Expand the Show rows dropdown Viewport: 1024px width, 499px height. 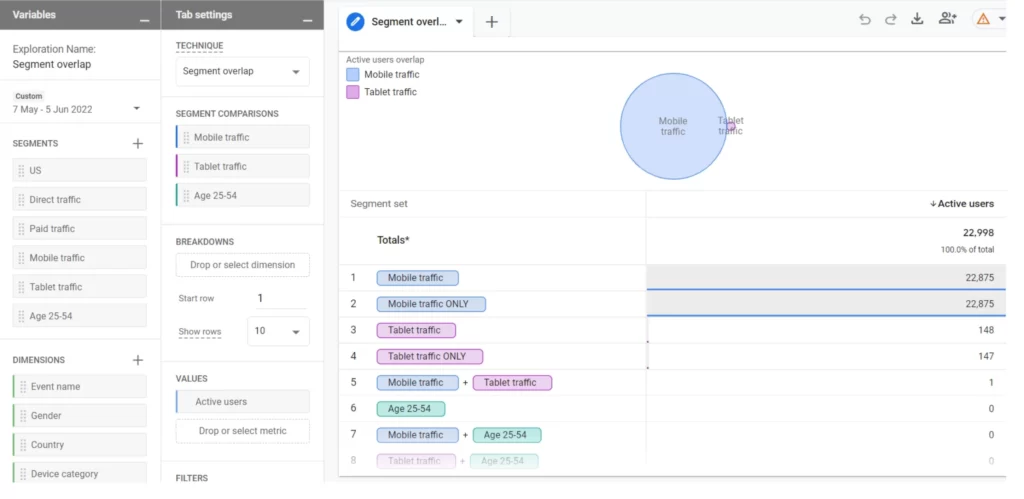coord(277,331)
